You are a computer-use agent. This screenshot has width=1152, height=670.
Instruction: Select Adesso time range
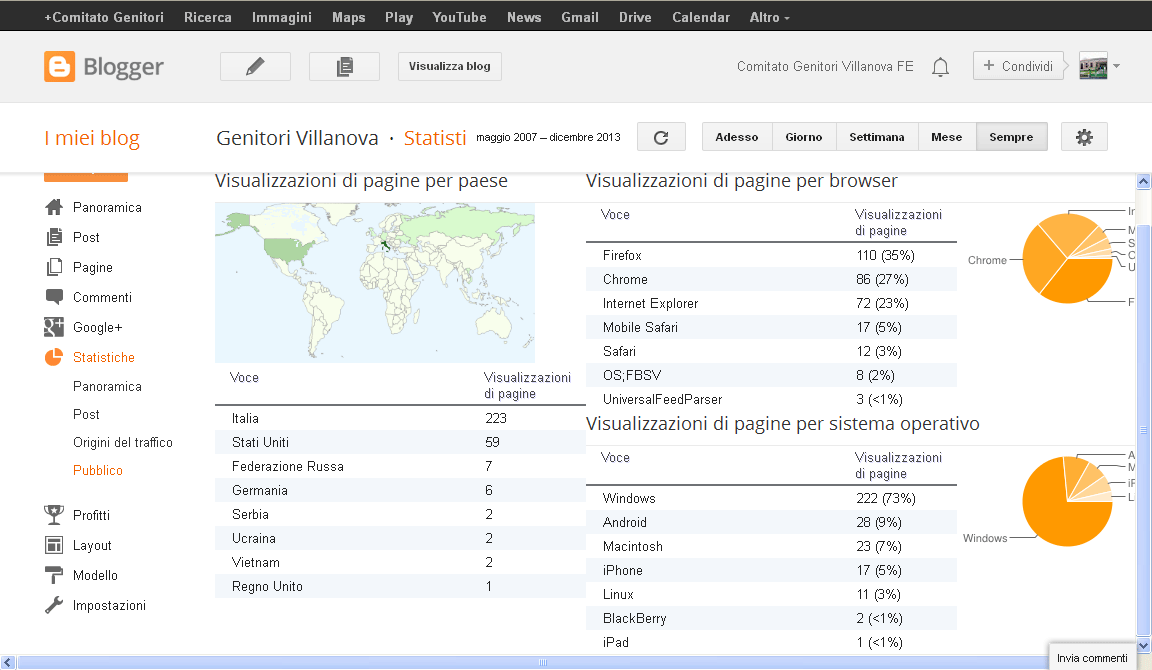click(737, 137)
